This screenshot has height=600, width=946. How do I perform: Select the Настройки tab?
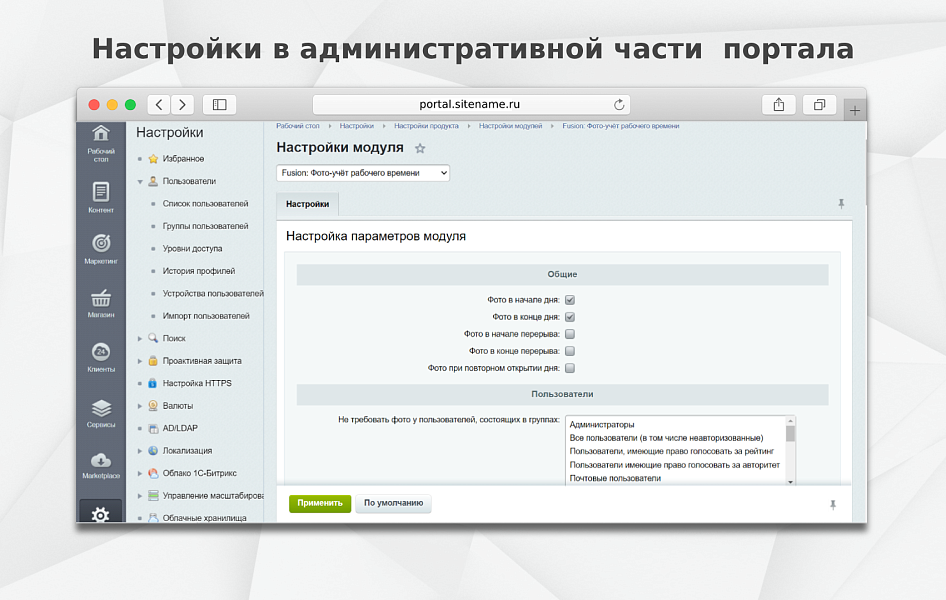click(x=307, y=204)
